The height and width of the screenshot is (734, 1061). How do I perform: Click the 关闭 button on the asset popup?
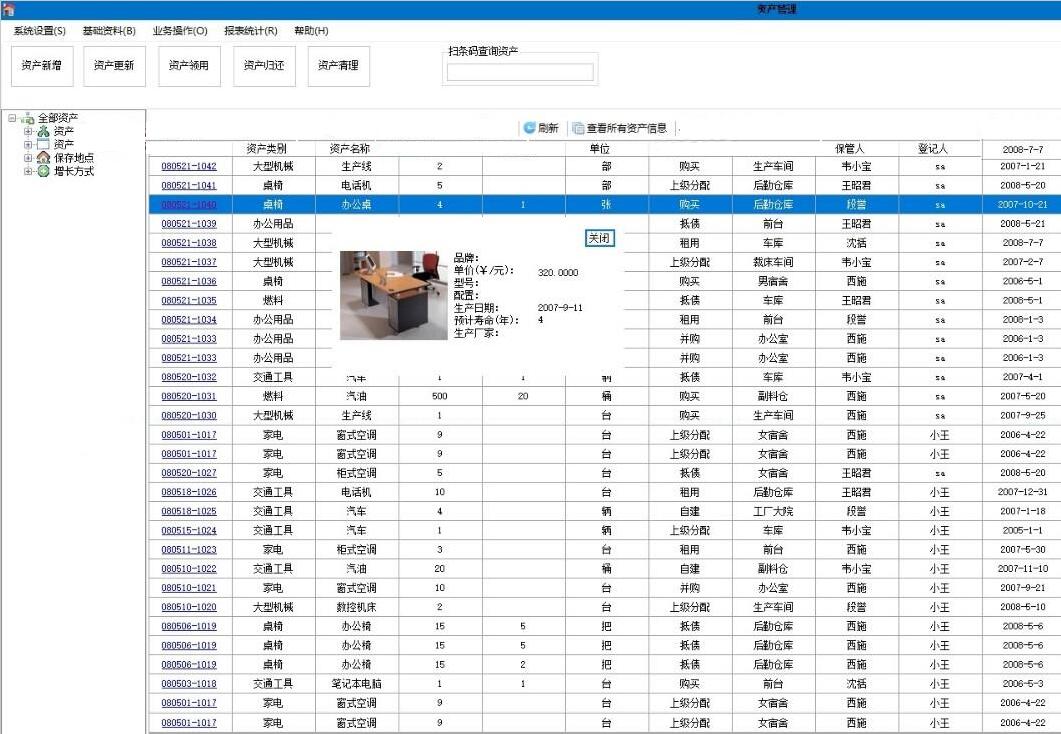coord(599,237)
